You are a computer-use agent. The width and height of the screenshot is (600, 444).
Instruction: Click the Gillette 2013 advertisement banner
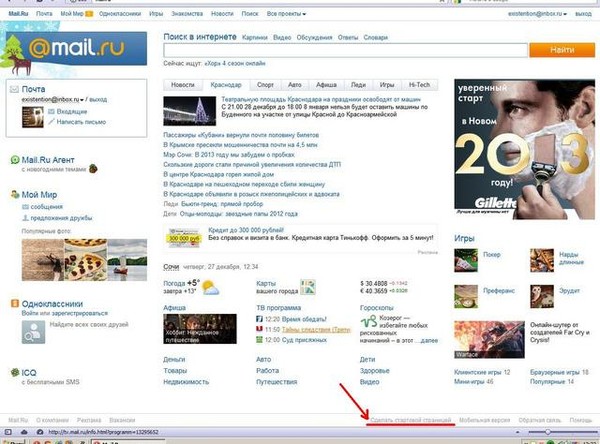click(x=524, y=149)
